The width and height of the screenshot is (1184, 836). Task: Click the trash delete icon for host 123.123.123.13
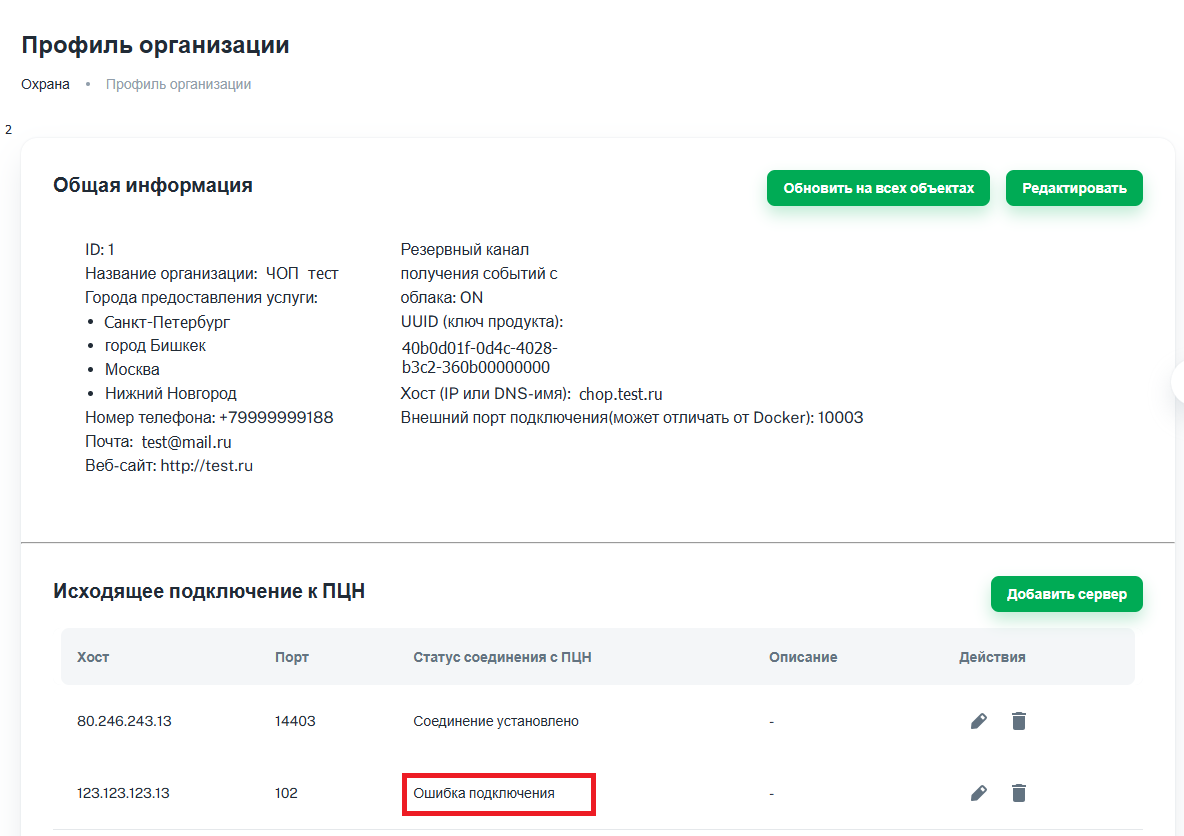click(1019, 793)
